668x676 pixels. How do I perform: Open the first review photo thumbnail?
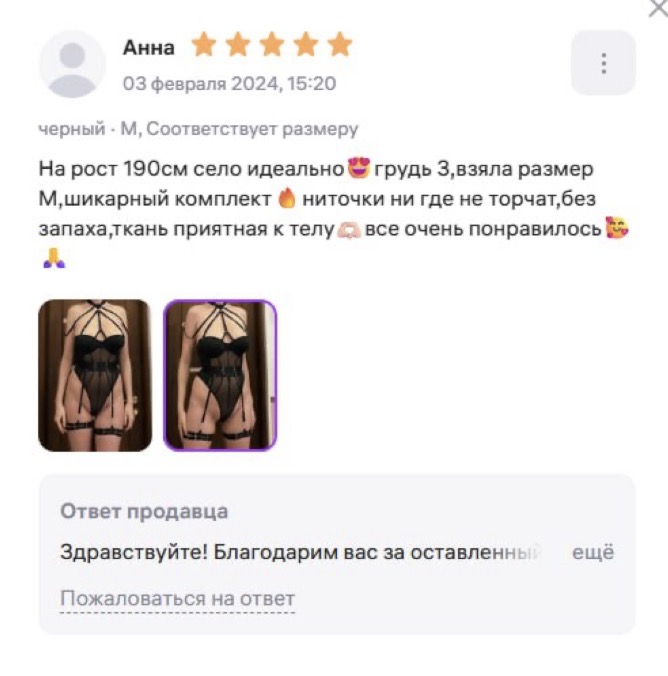[x=95, y=375]
